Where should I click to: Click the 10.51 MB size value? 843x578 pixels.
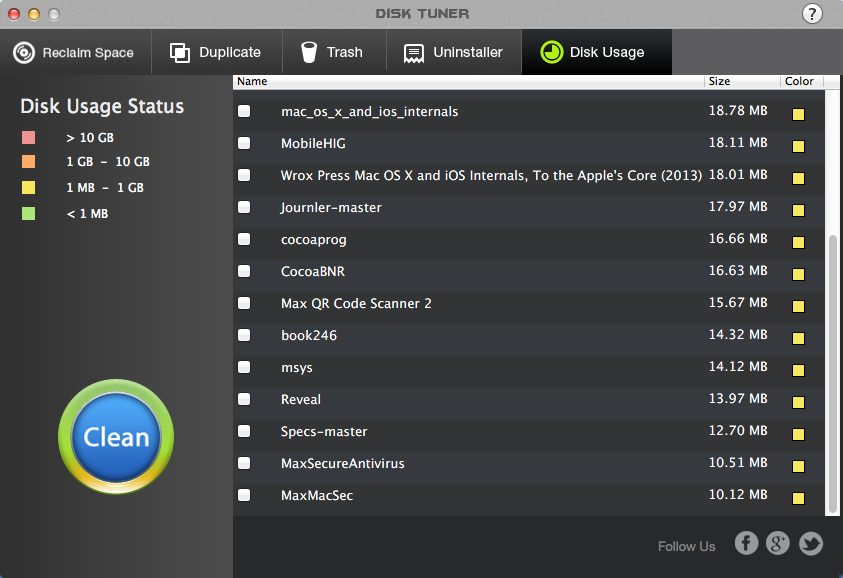pyautogui.click(x=738, y=462)
